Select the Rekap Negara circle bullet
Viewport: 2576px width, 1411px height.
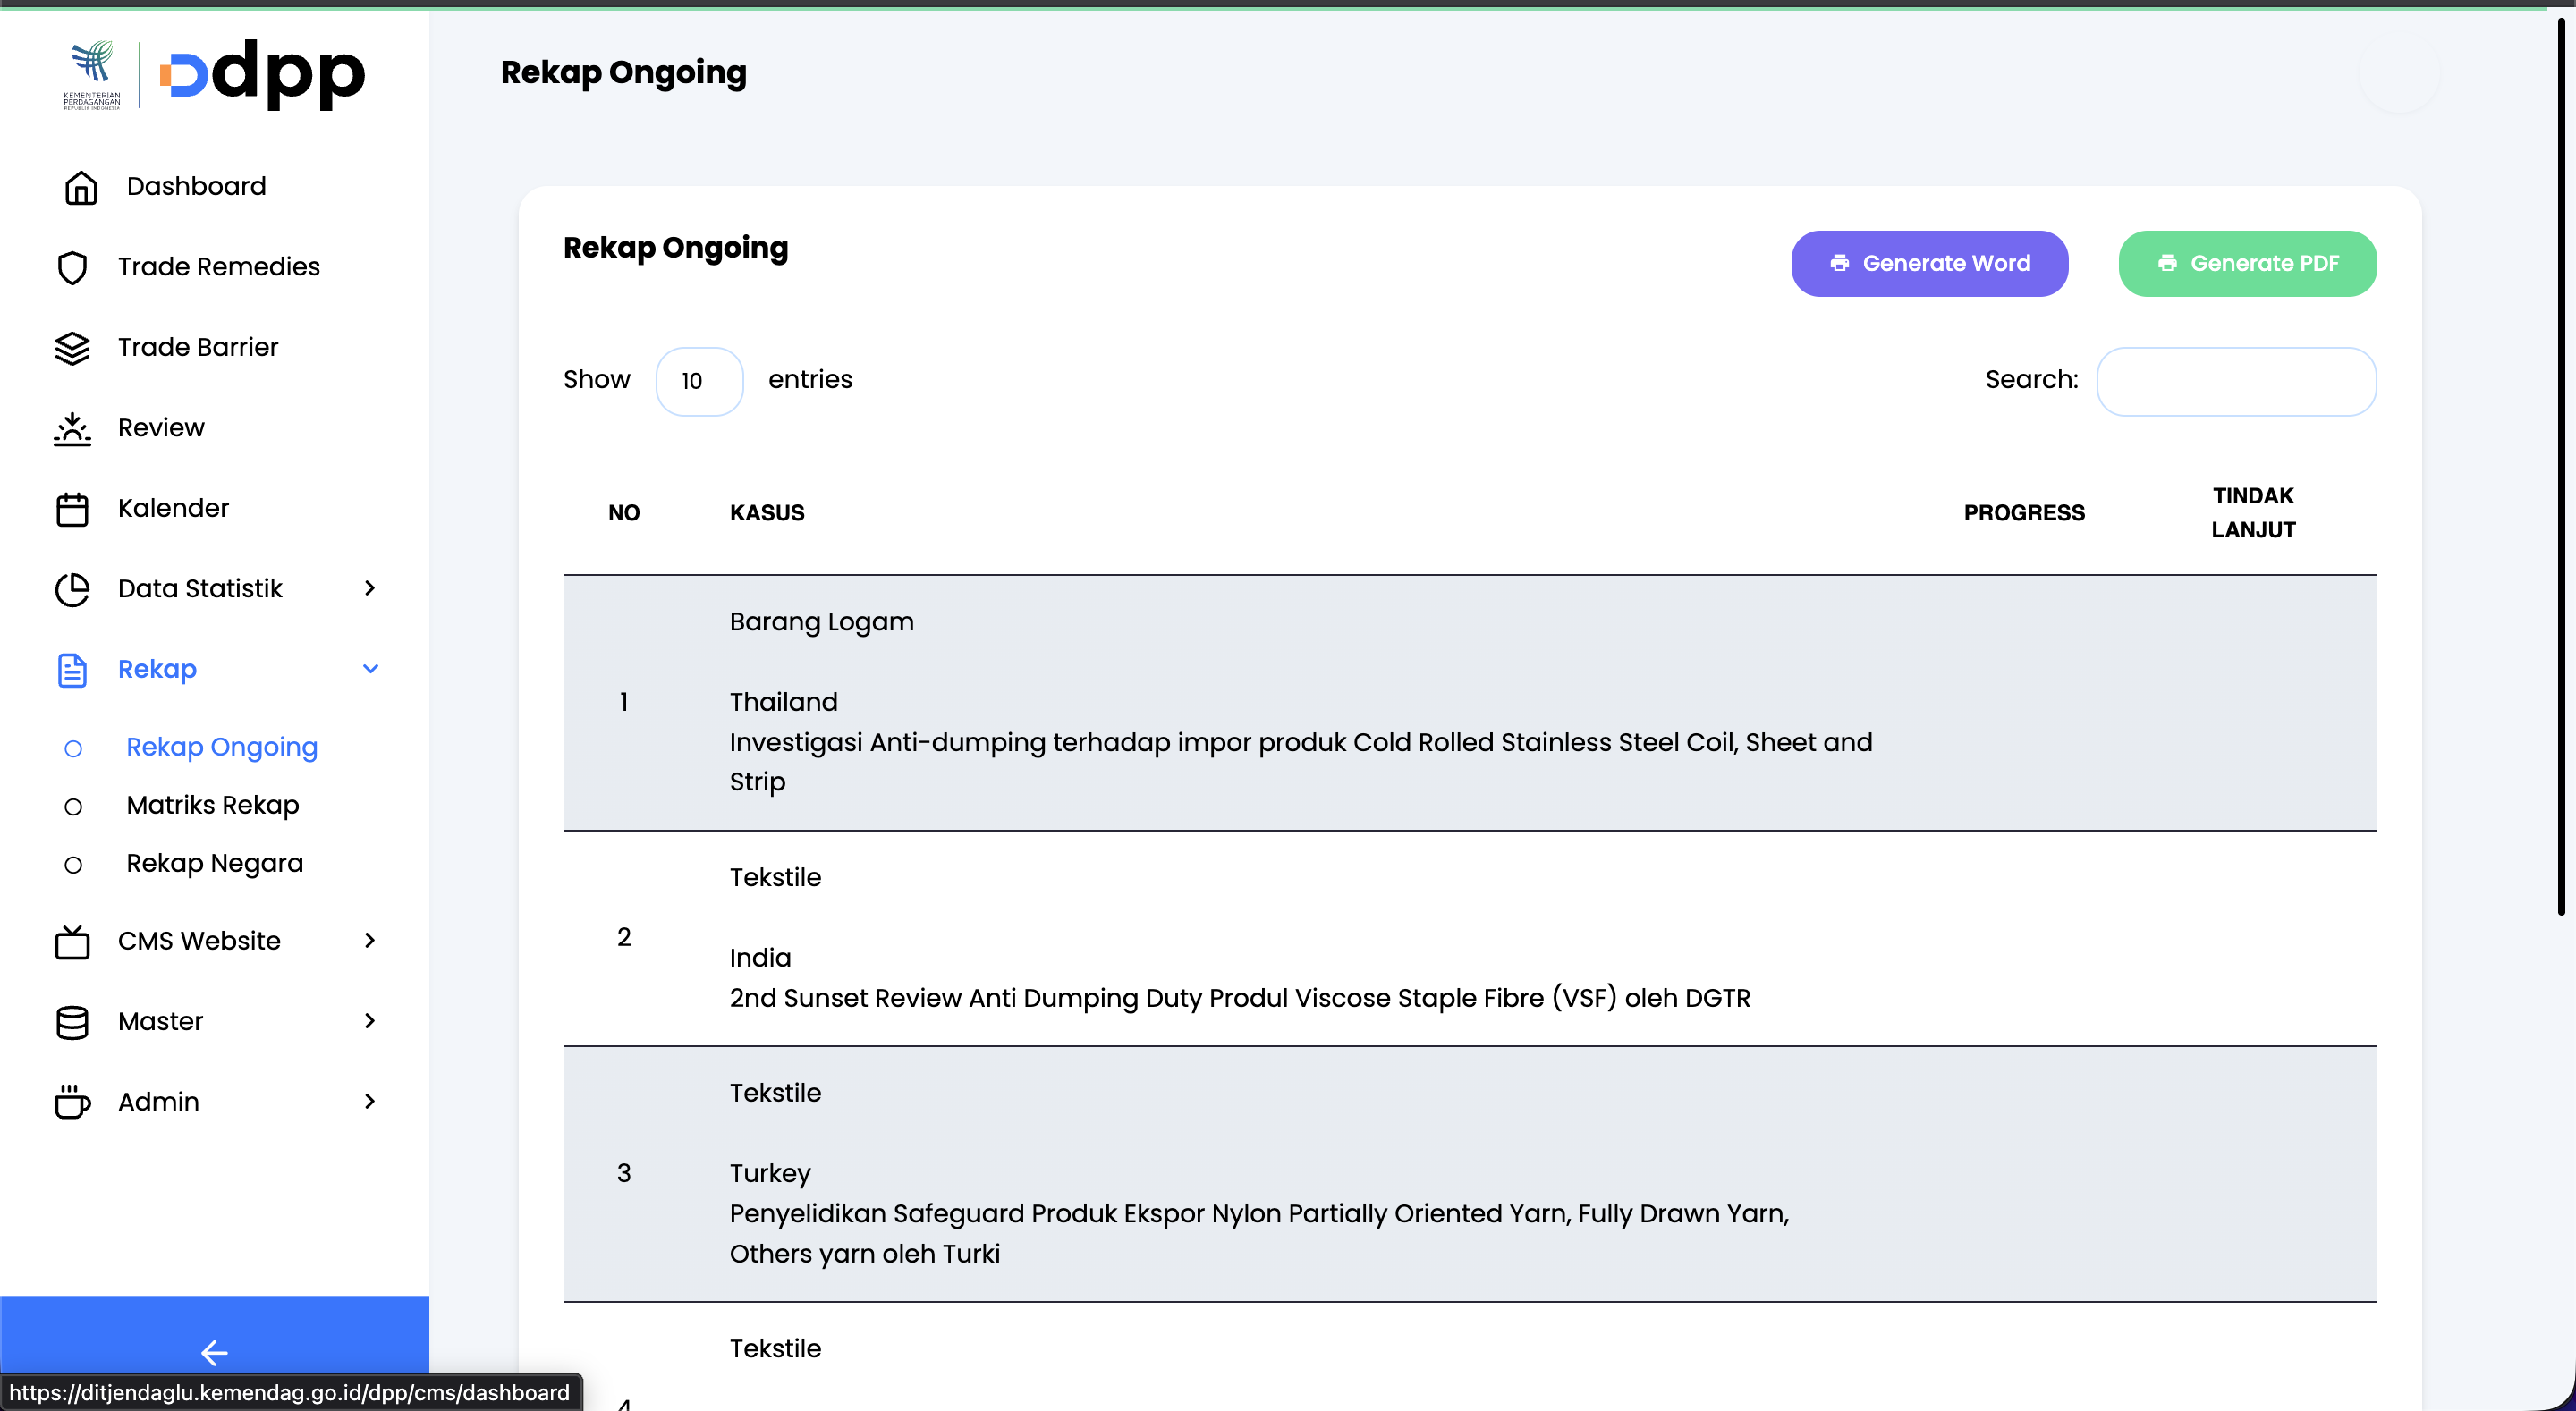[x=73, y=865]
